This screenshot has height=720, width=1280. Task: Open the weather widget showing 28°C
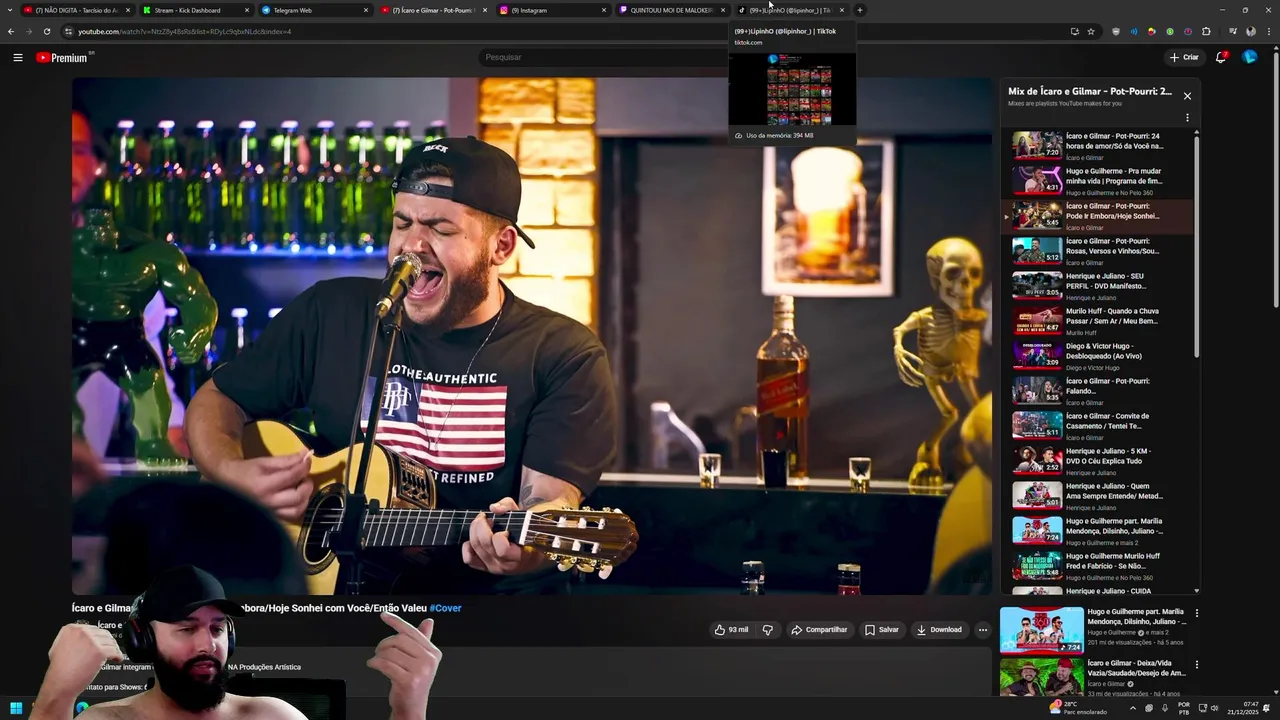tap(1077, 708)
